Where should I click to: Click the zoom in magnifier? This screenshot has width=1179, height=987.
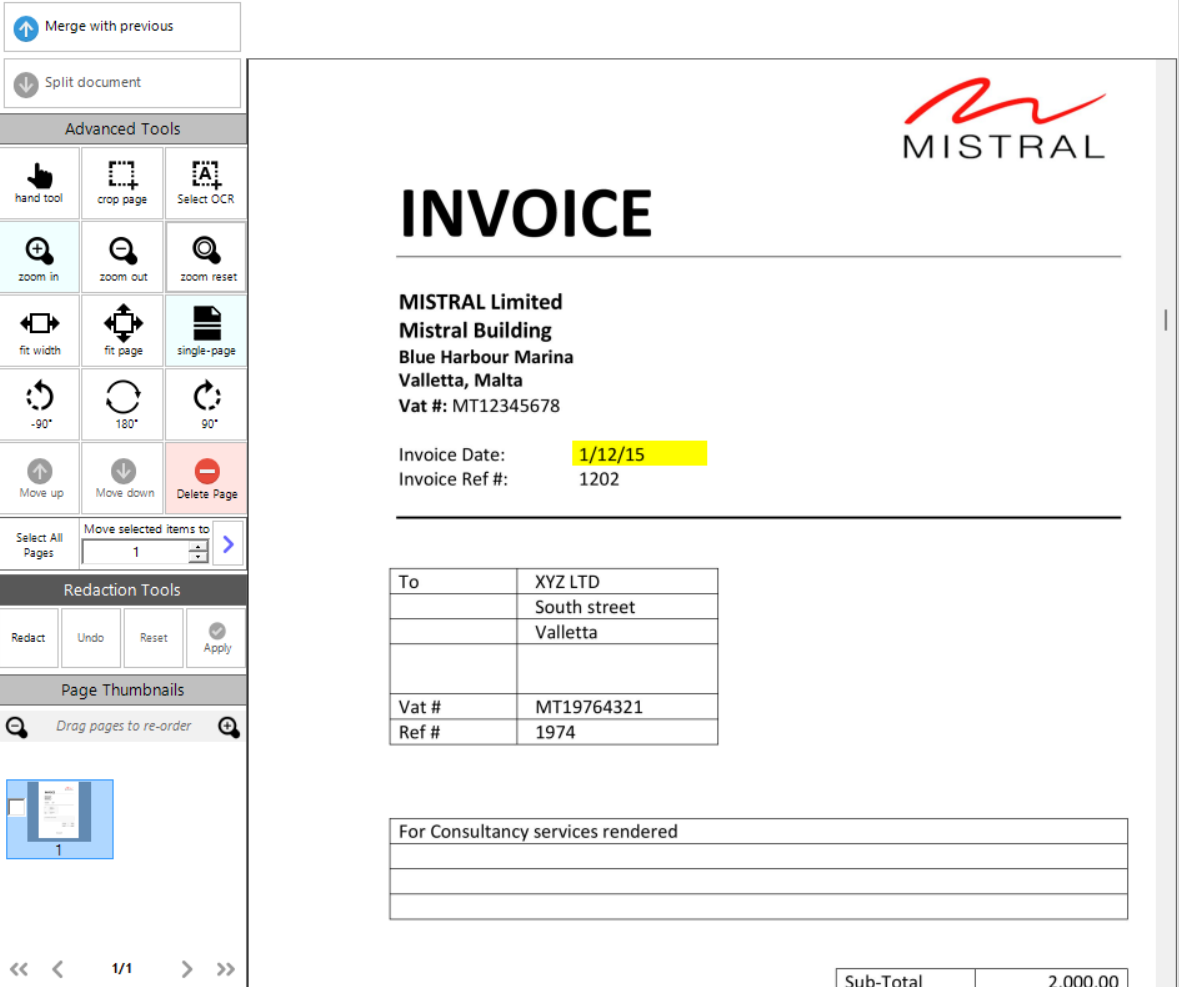40,258
